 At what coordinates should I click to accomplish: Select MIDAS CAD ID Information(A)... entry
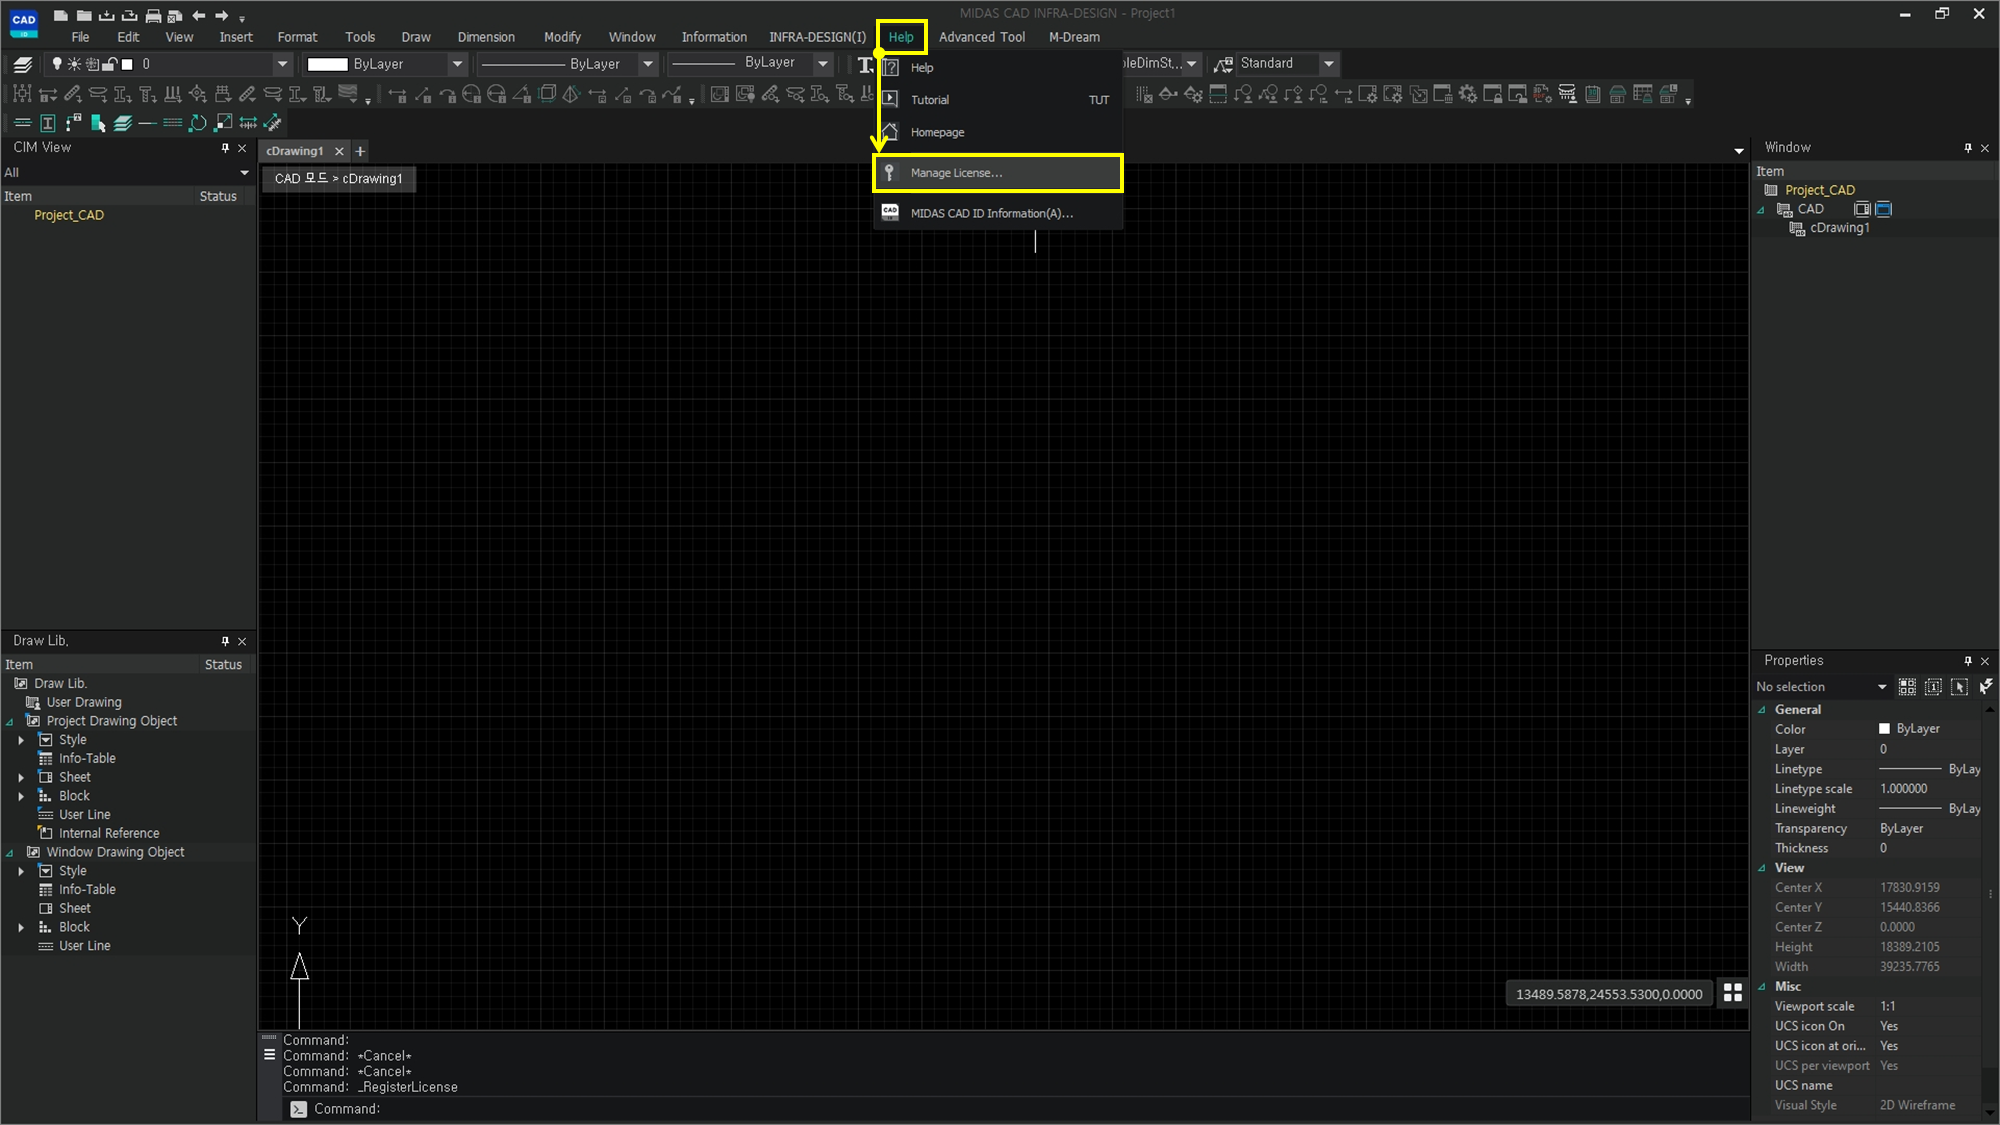coord(997,213)
